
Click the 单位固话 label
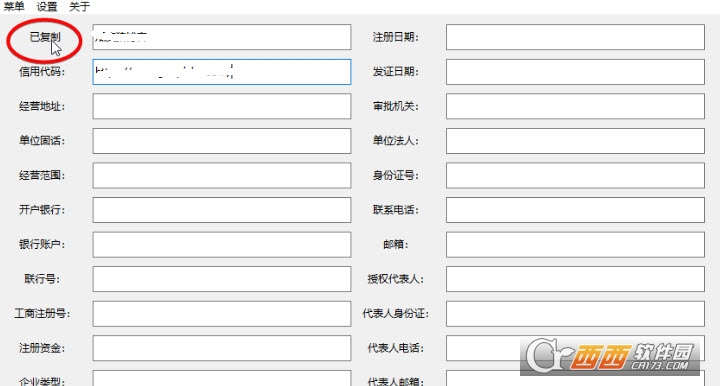coord(42,140)
